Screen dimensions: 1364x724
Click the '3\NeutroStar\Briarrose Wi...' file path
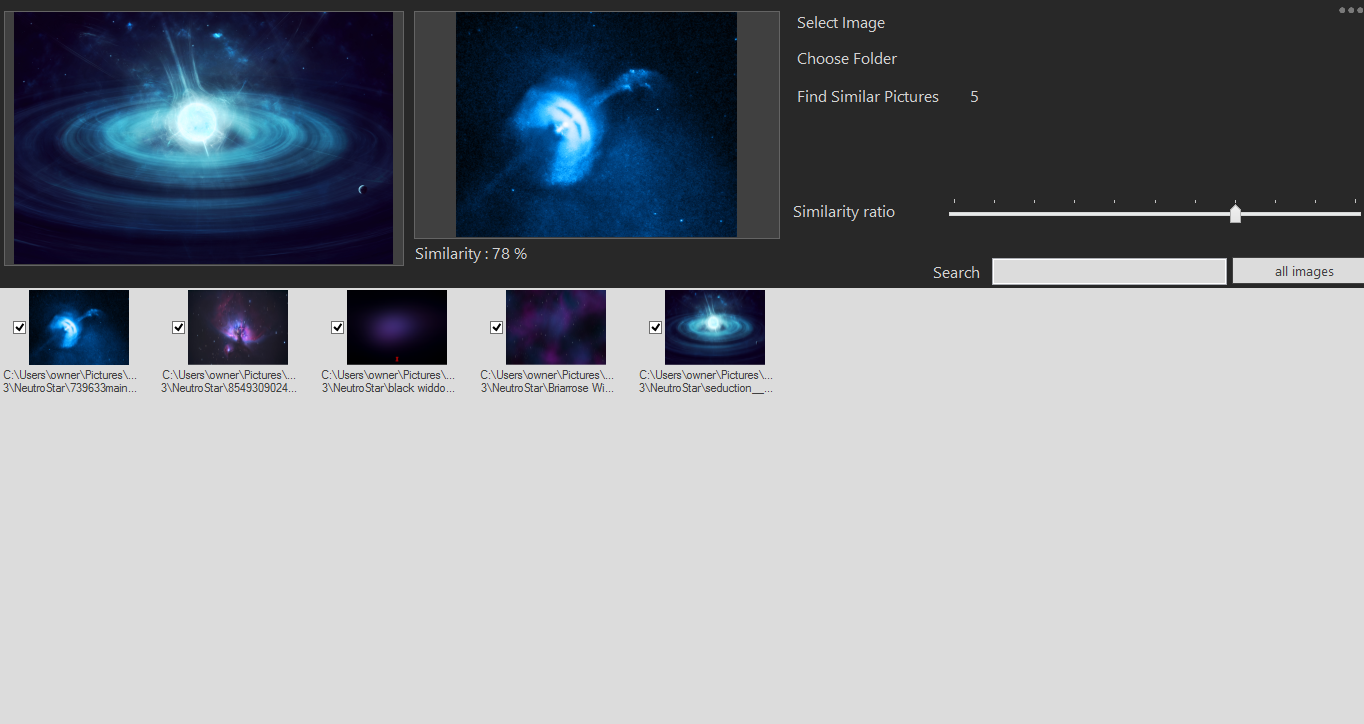(547, 388)
